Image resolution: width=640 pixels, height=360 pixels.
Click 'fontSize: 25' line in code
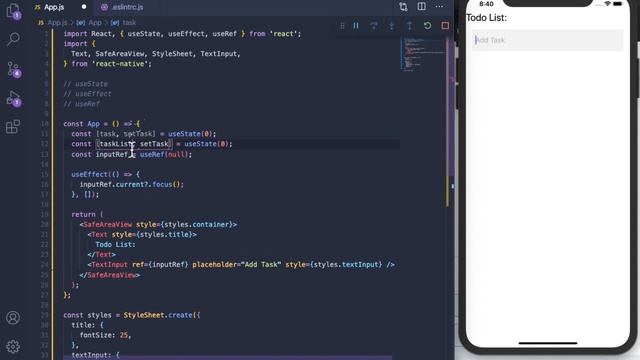(x=106, y=335)
